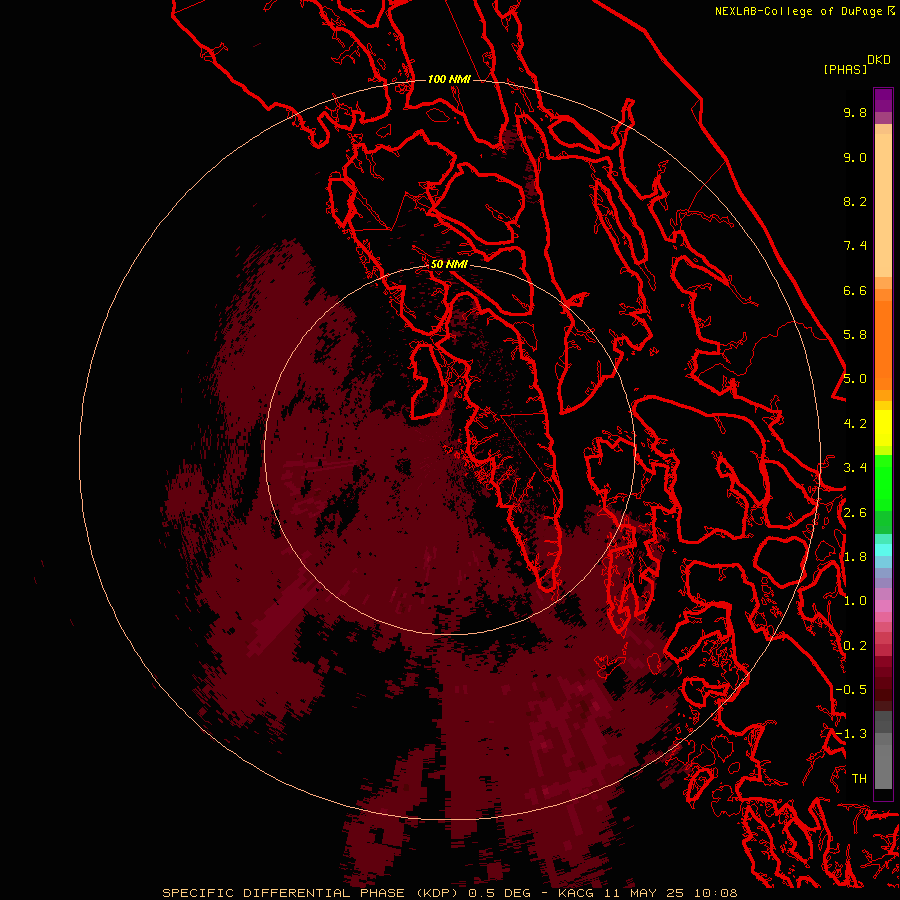The width and height of the screenshot is (900, 900).
Task: Click the cyan segment of the color bar
Action: (883, 549)
